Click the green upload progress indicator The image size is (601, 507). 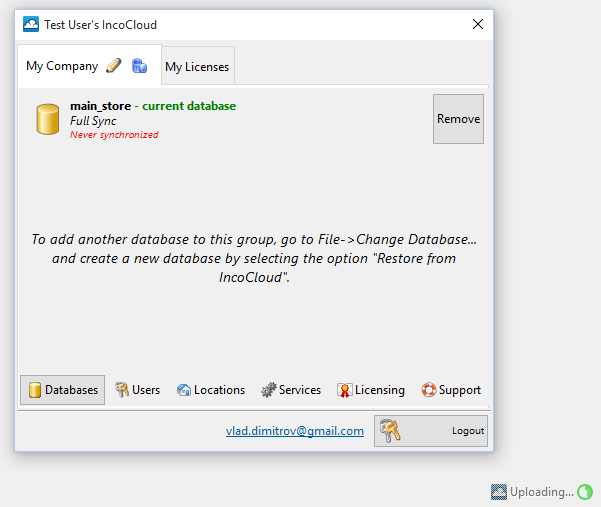585,492
